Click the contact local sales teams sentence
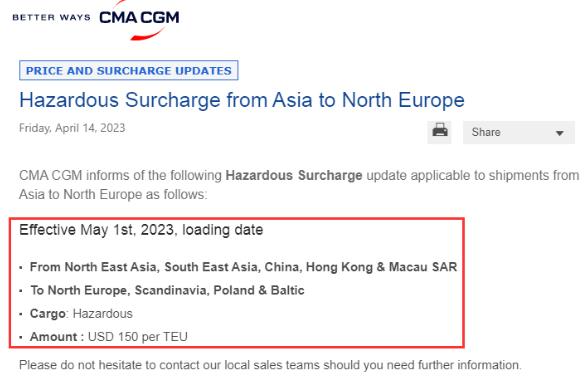 (x=270, y=365)
